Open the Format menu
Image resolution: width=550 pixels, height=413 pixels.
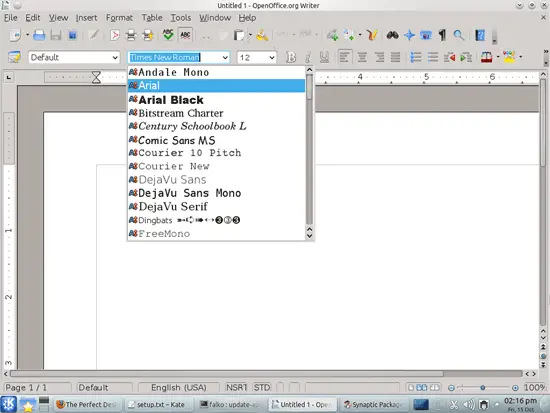(x=119, y=18)
